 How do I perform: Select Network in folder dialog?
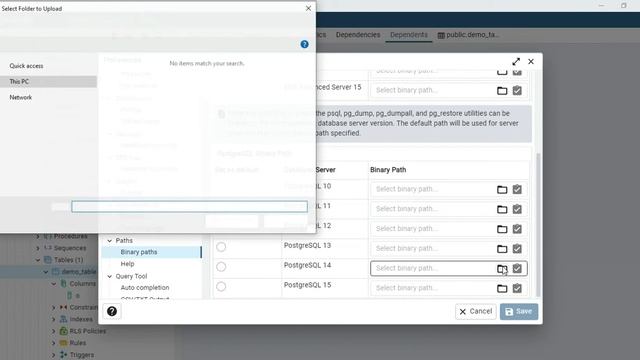pyautogui.click(x=20, y=97)
